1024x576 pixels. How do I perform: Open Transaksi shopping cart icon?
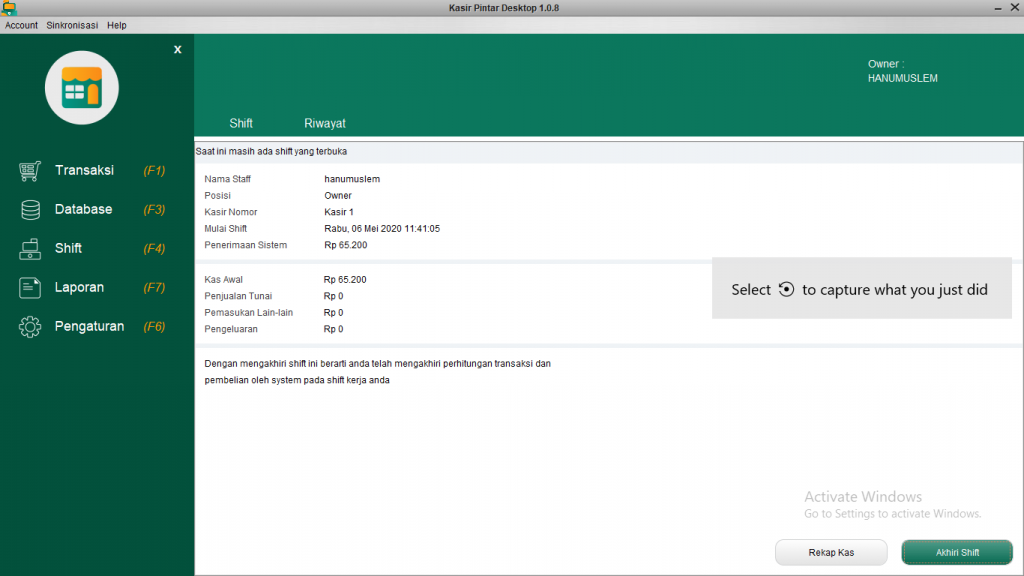click(29, 171)
